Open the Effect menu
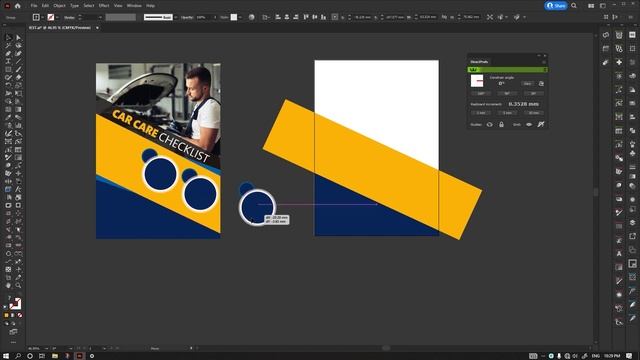This screenshot has width=640, height=360. 104,6
